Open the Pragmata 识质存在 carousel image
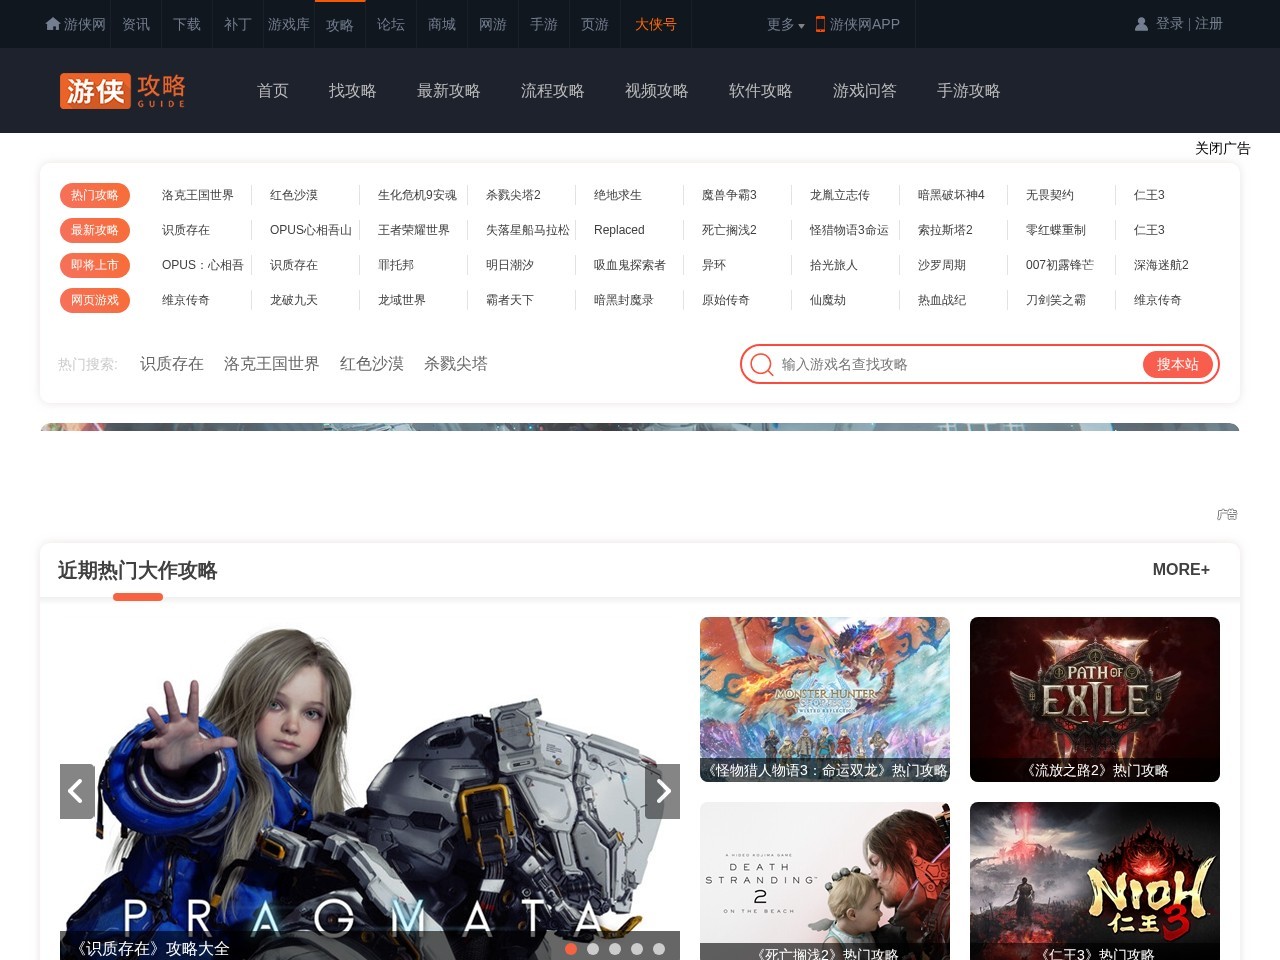 click(370, 789)
